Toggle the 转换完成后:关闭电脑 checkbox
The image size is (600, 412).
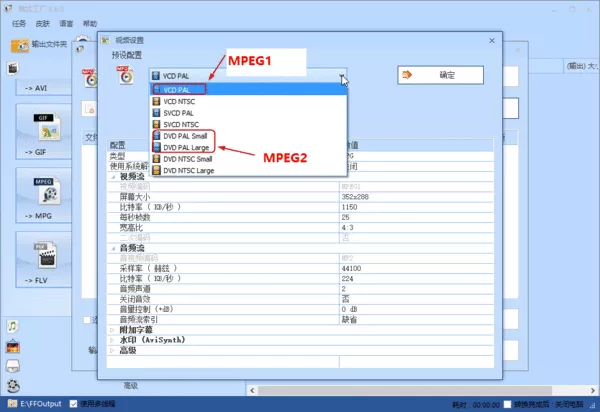pos(507,404)
